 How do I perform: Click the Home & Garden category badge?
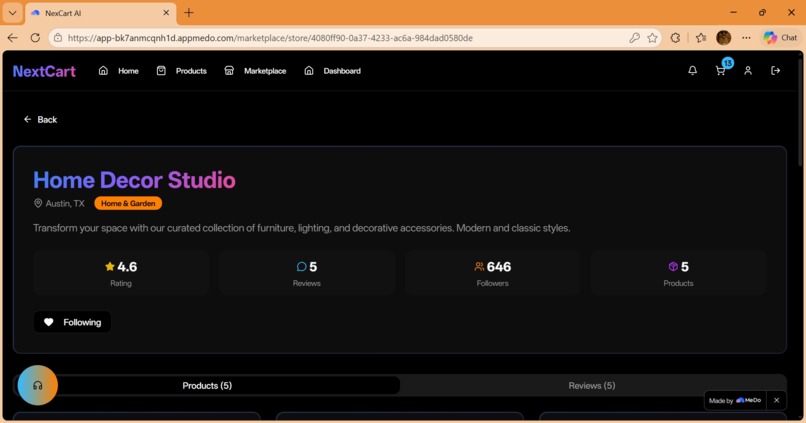coord(128,204)
